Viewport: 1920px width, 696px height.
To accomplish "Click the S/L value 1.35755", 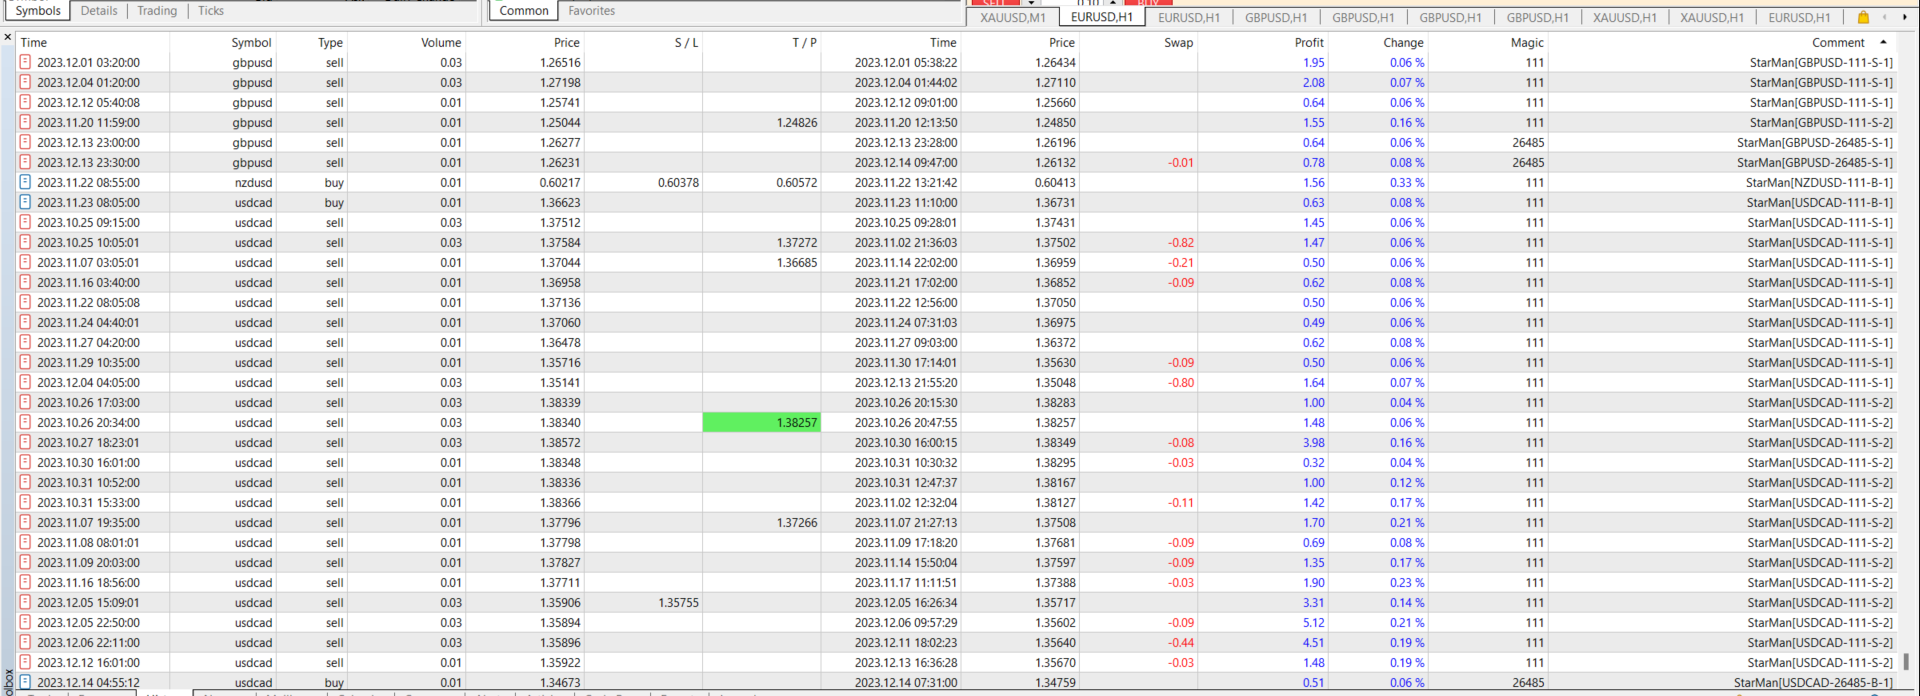I will [678, 602].
